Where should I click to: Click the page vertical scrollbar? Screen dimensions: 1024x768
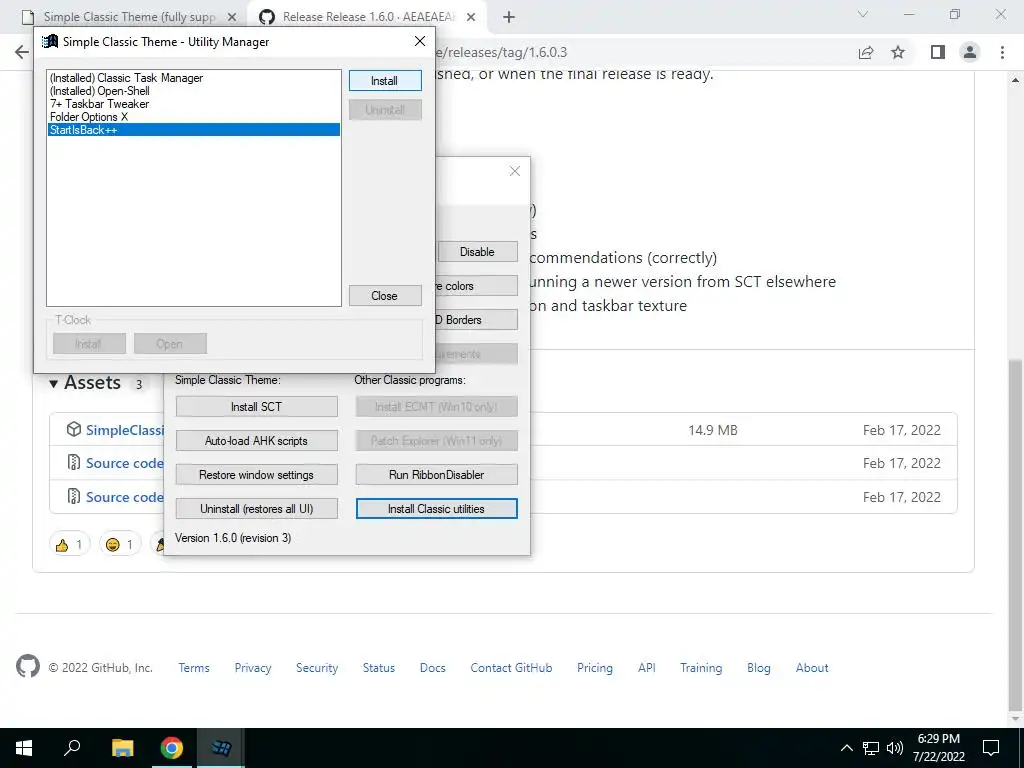tap(1016, 536)
